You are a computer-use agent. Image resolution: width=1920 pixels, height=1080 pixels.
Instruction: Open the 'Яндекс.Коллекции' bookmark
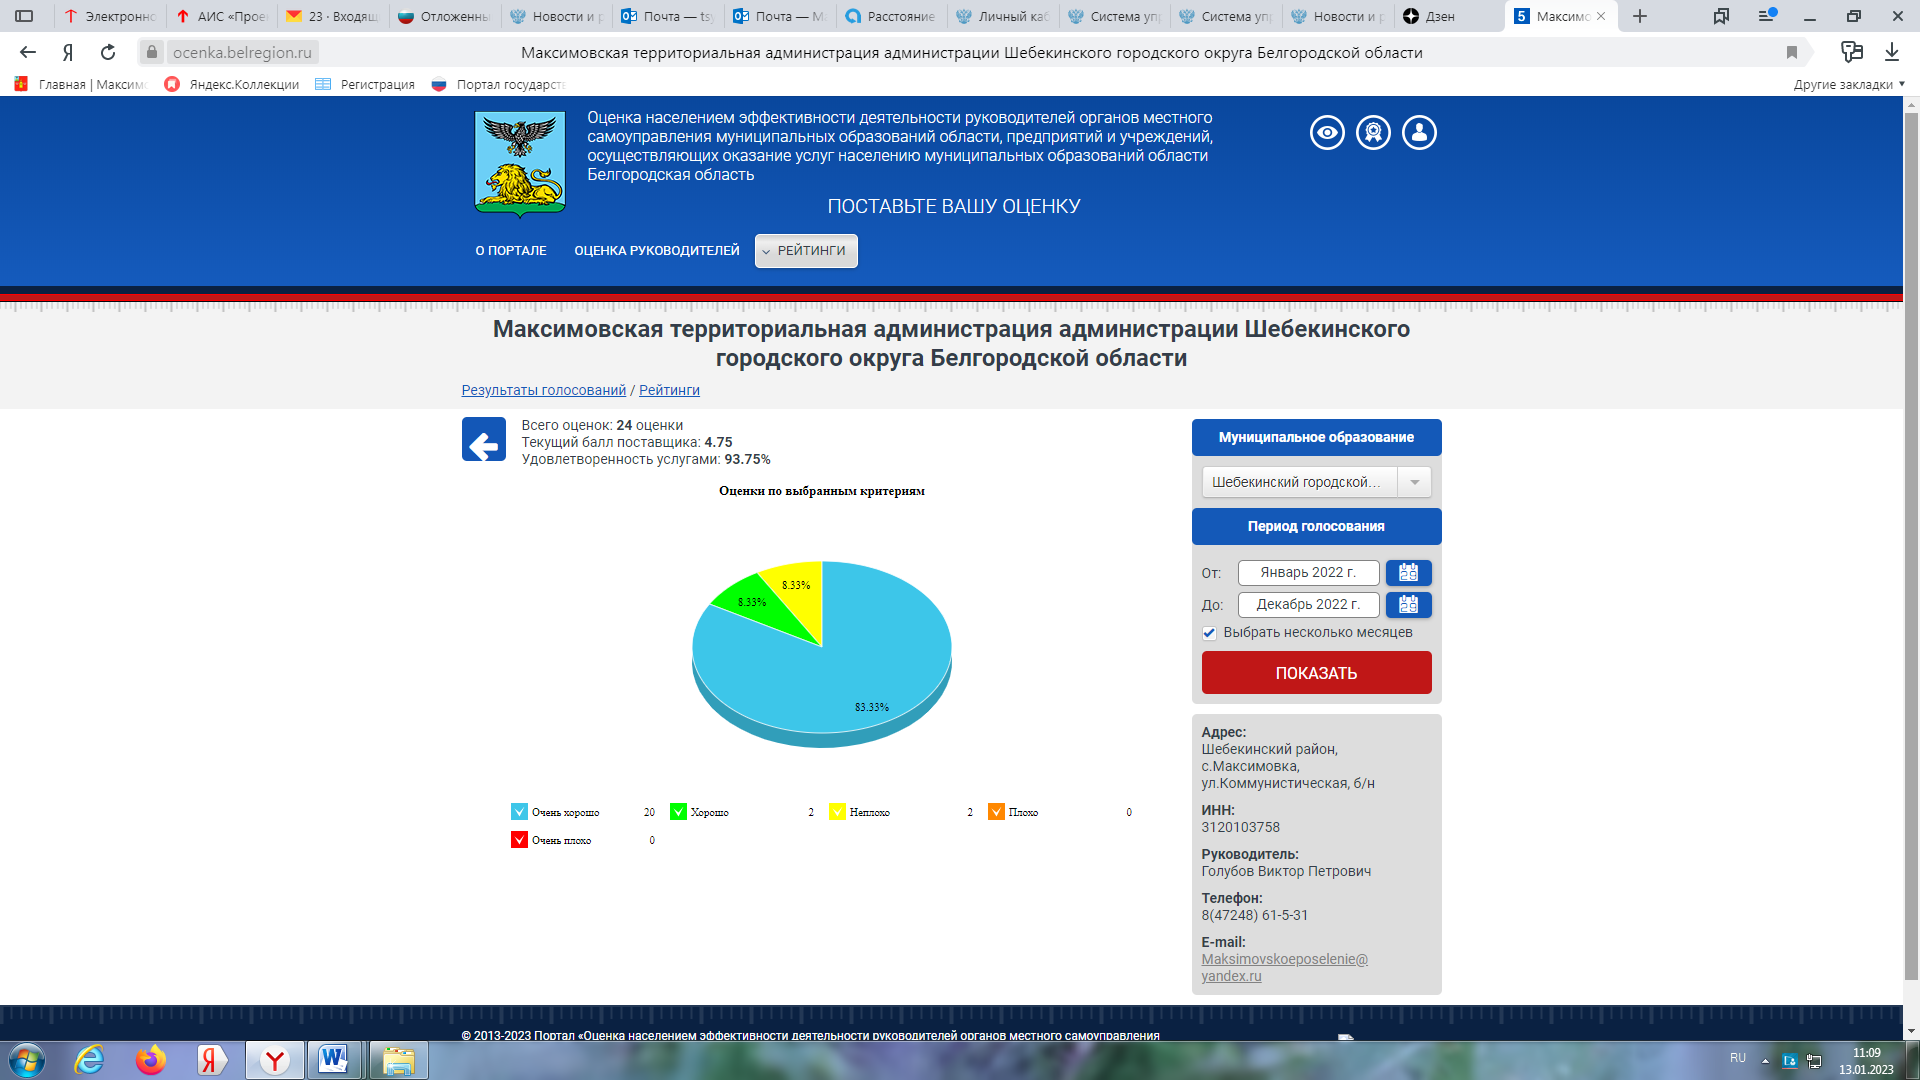coord(232,85)
